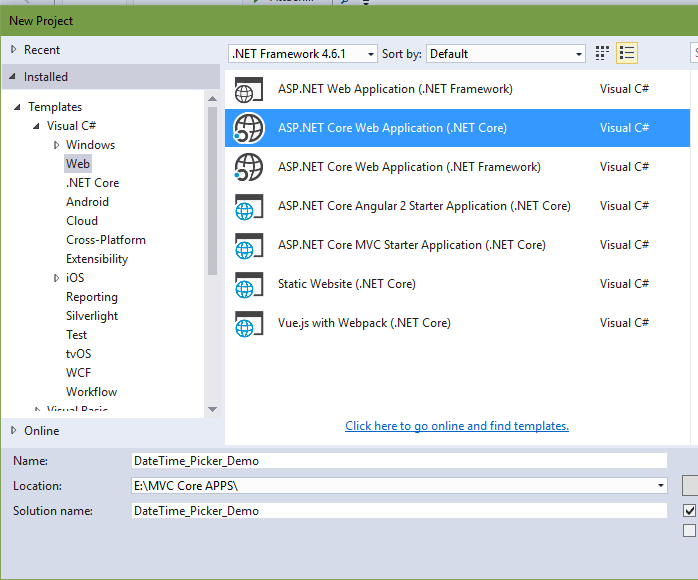The height and width of the screenshot is (580, 698).
Task: Select the Web category
Action: [78, 164]
